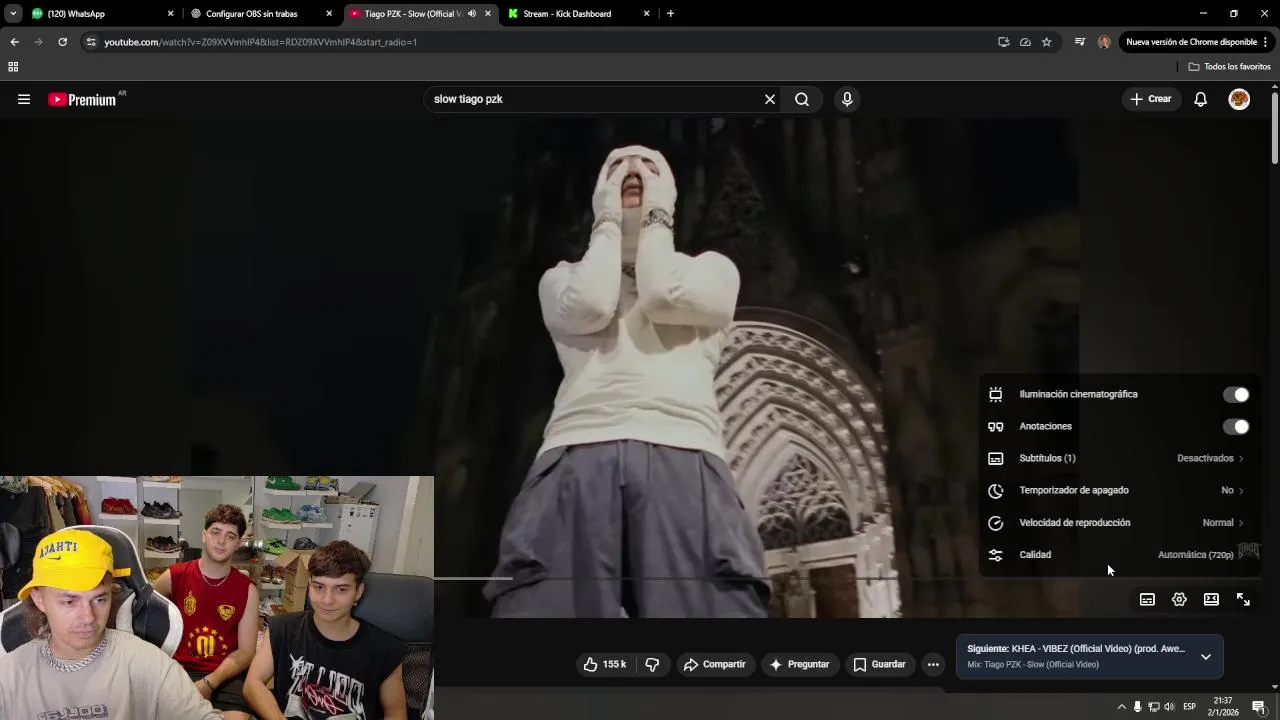The image size is (1280, 720).
Task: Go to YouTube Premium home logo
Action: (82, 99)
